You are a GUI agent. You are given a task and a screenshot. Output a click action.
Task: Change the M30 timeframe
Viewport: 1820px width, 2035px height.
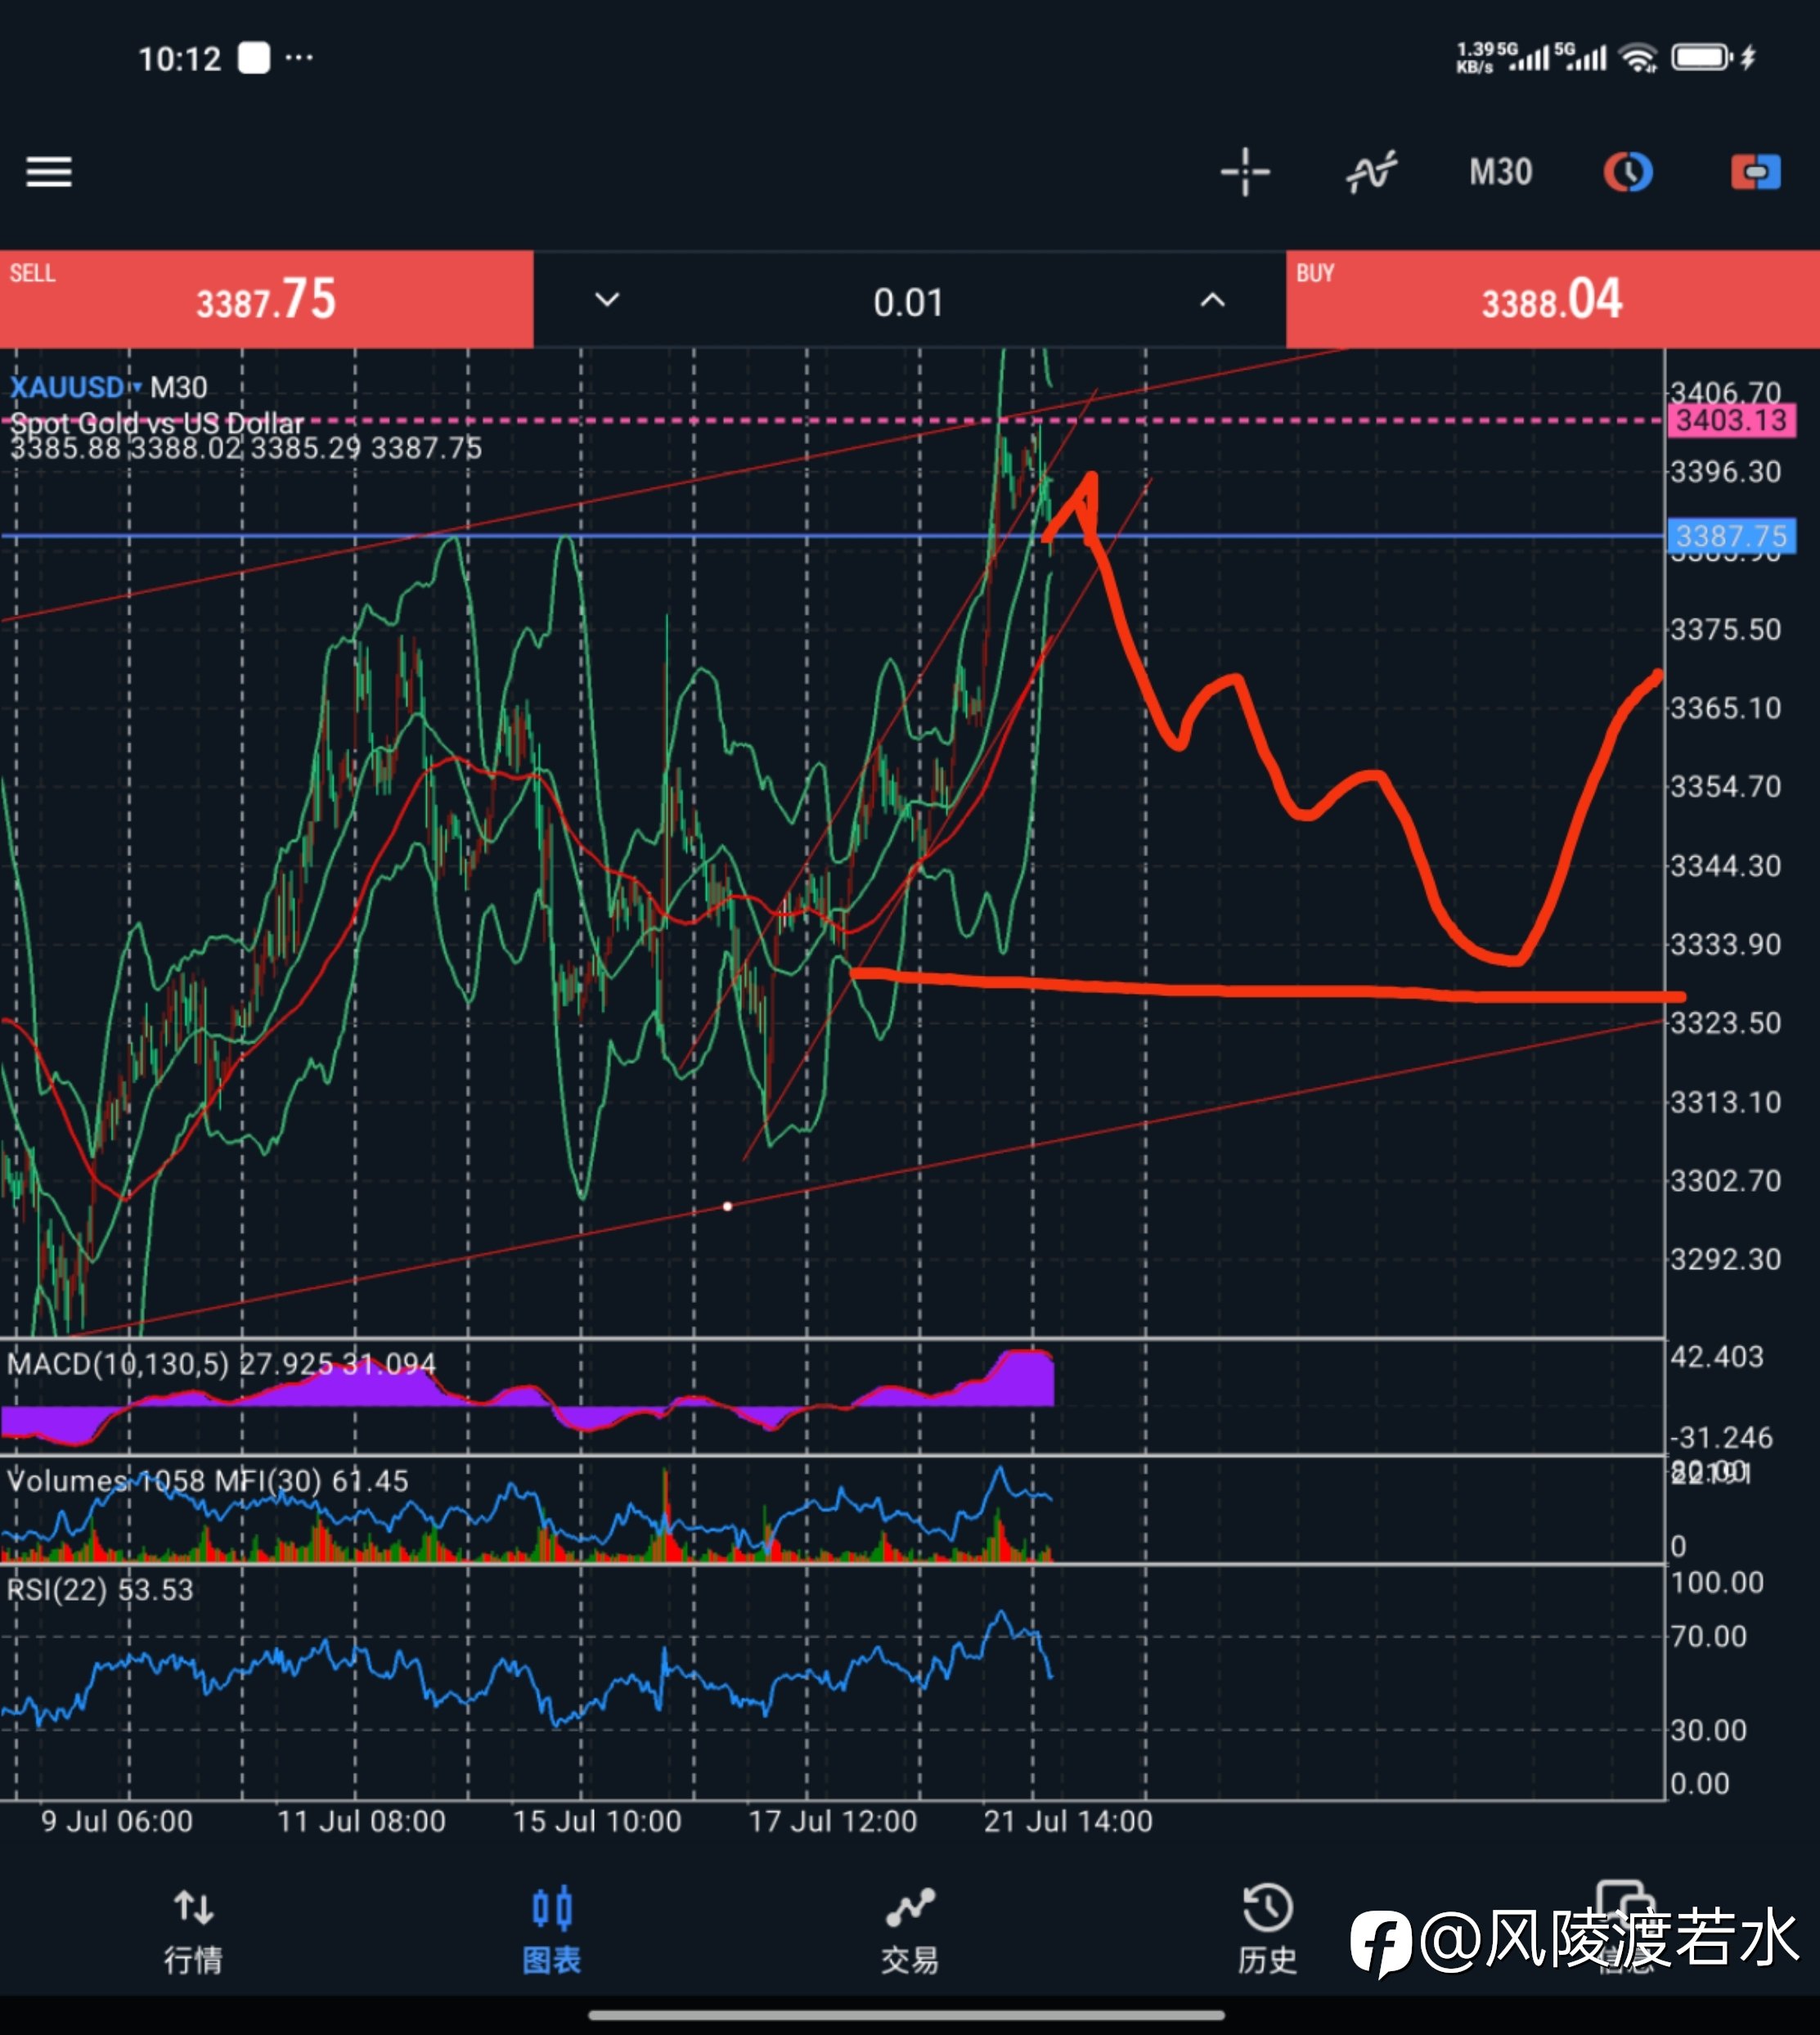1500,172
